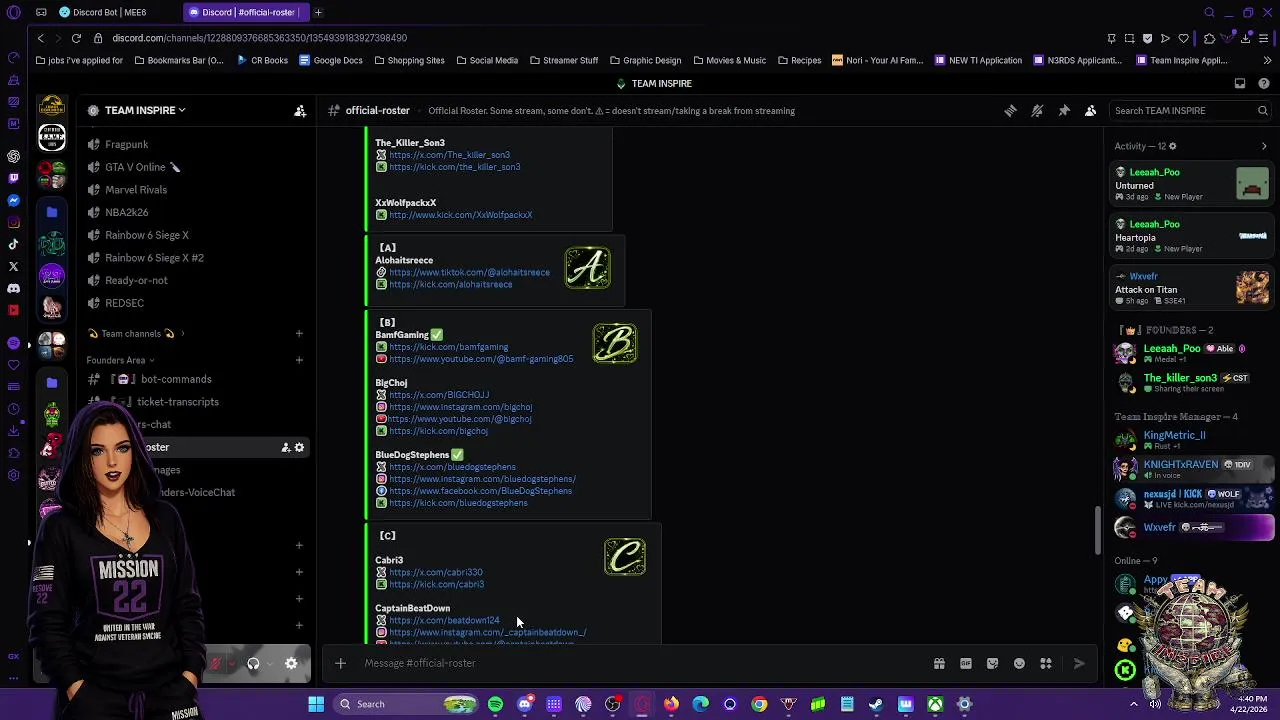This screenshot has height=720, width=1280.
Task: Search TEAM INSPIRE field
Action: [x=1190, y=111]
